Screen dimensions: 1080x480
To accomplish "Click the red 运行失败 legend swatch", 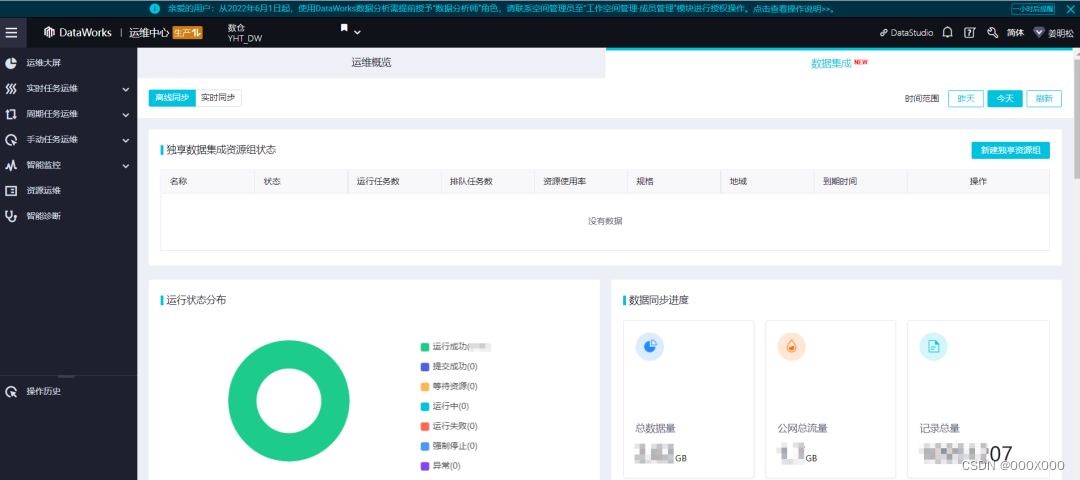I will coord(424,426).
